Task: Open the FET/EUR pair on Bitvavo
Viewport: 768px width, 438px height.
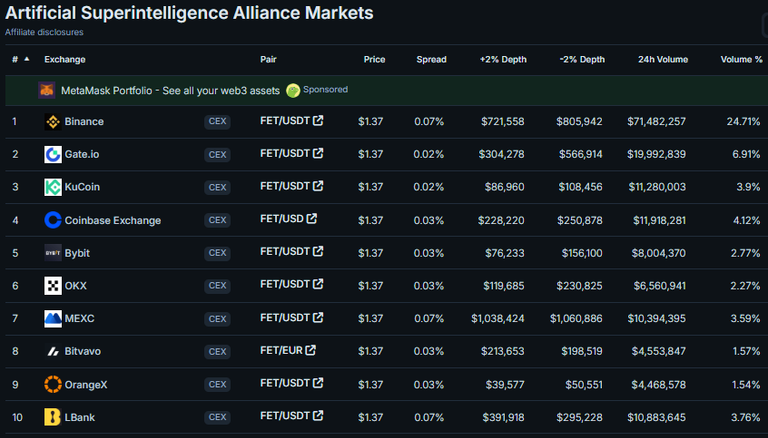Action: (282, 350)
